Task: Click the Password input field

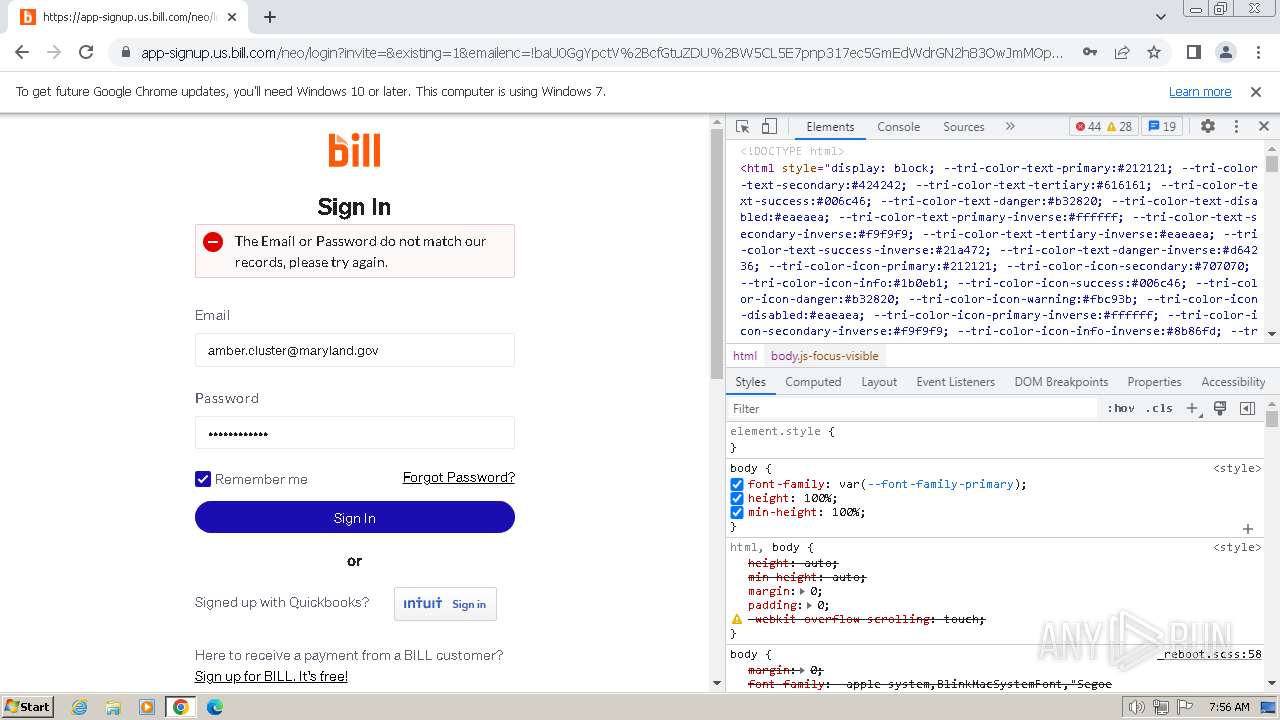Action: [355, 433]
